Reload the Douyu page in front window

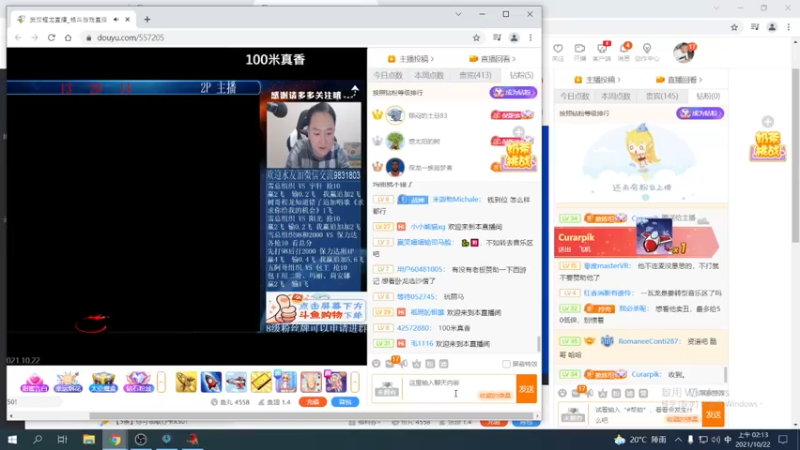[x=52, y=38]
